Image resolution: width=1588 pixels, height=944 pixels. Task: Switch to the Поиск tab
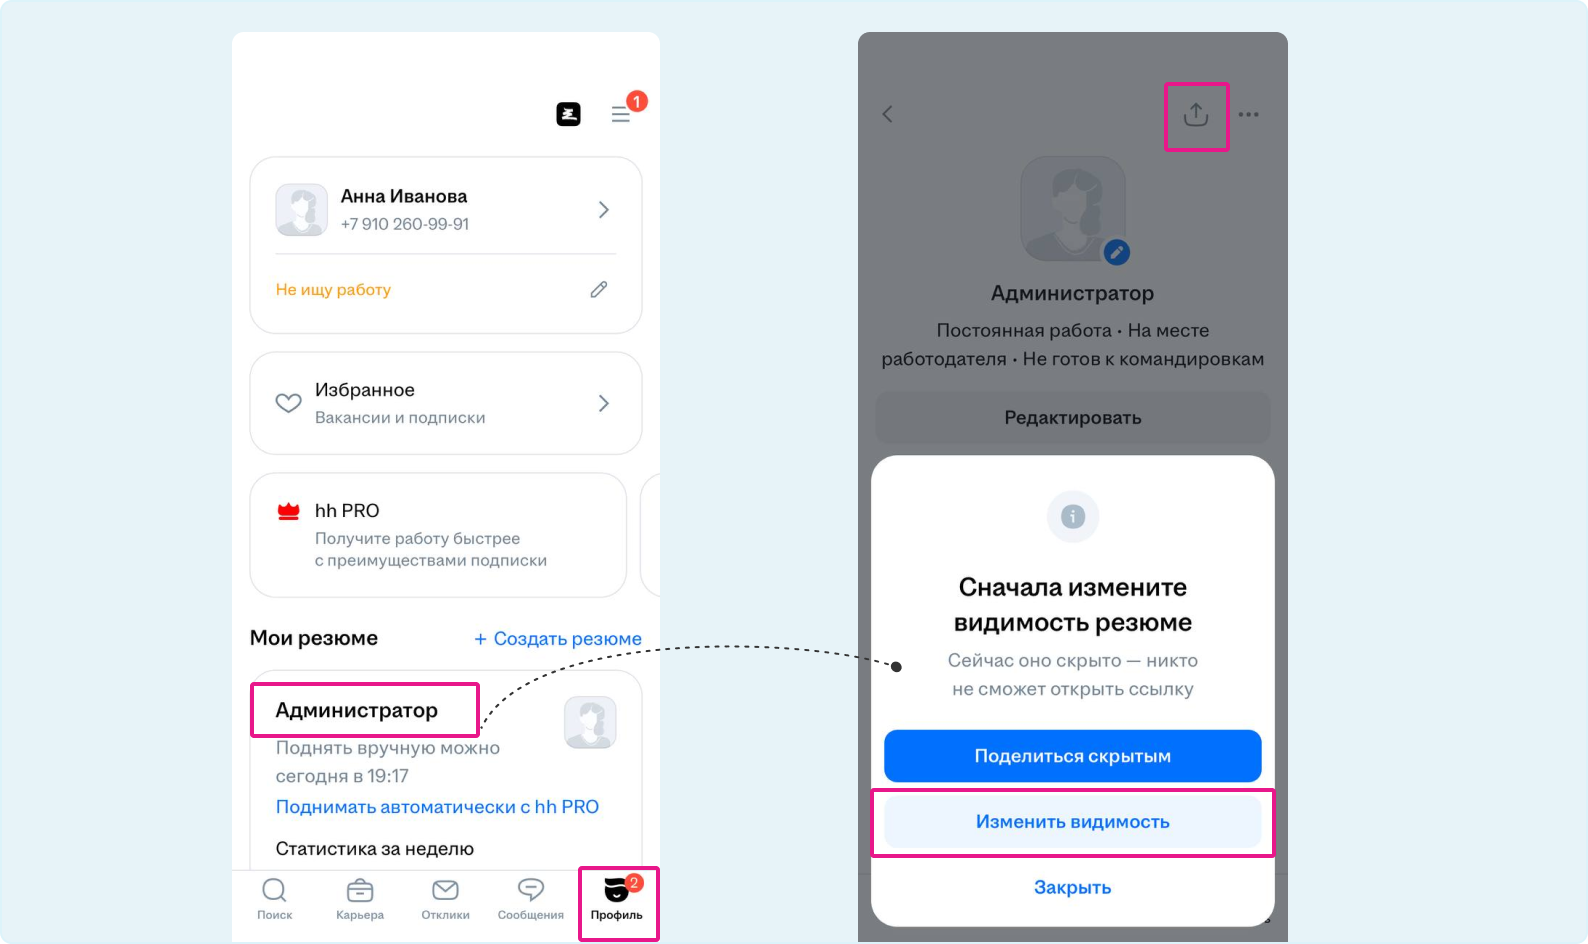[x=274, y=898]
